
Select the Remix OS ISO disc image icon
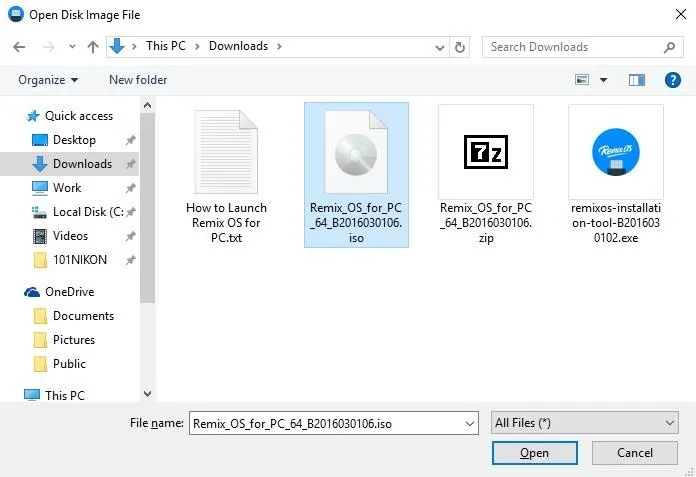pos(356,152)
